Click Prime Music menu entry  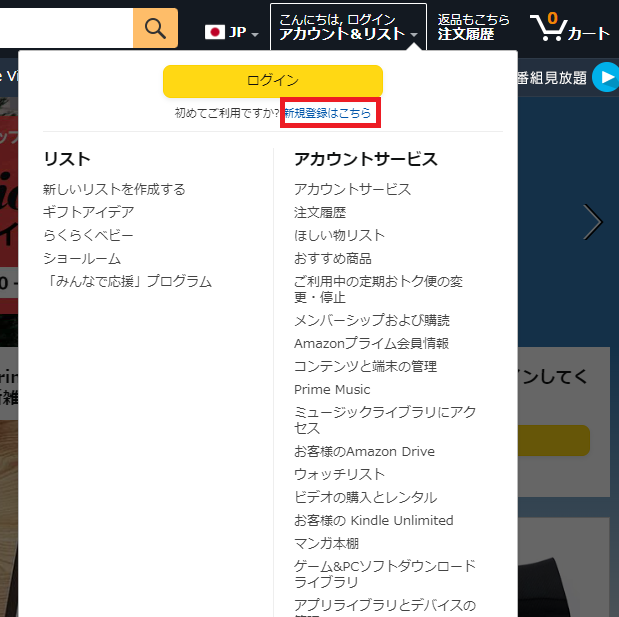coord(332,390)
